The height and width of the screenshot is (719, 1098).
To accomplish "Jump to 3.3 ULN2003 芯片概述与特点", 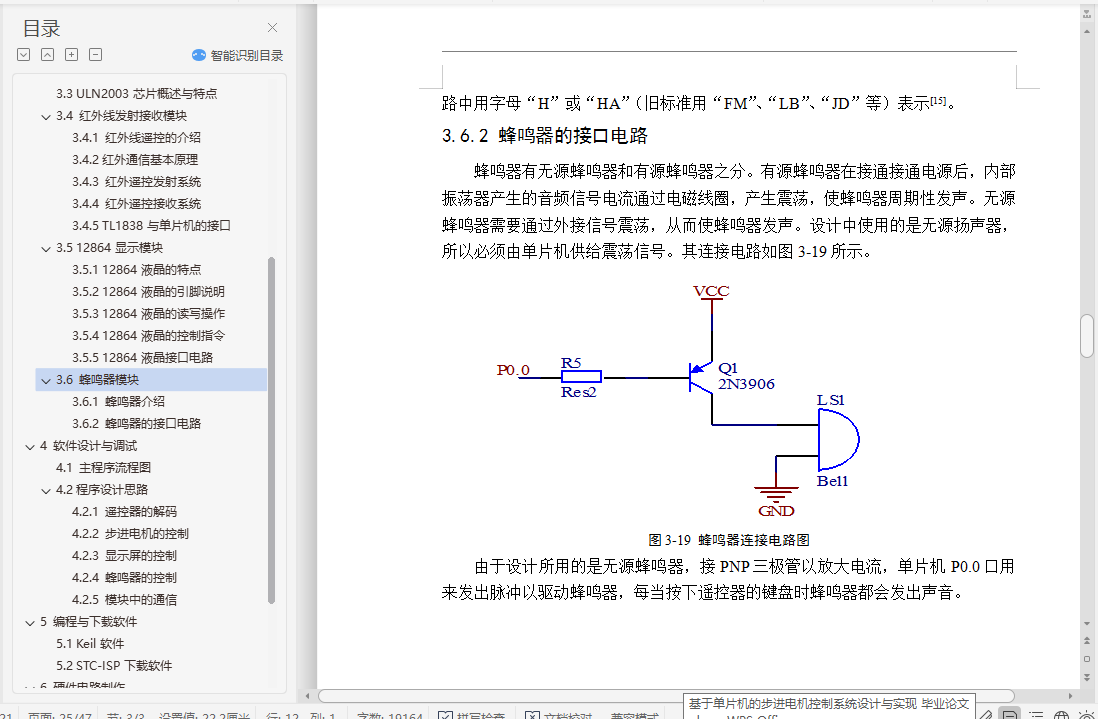I will (x=137, y=93).
